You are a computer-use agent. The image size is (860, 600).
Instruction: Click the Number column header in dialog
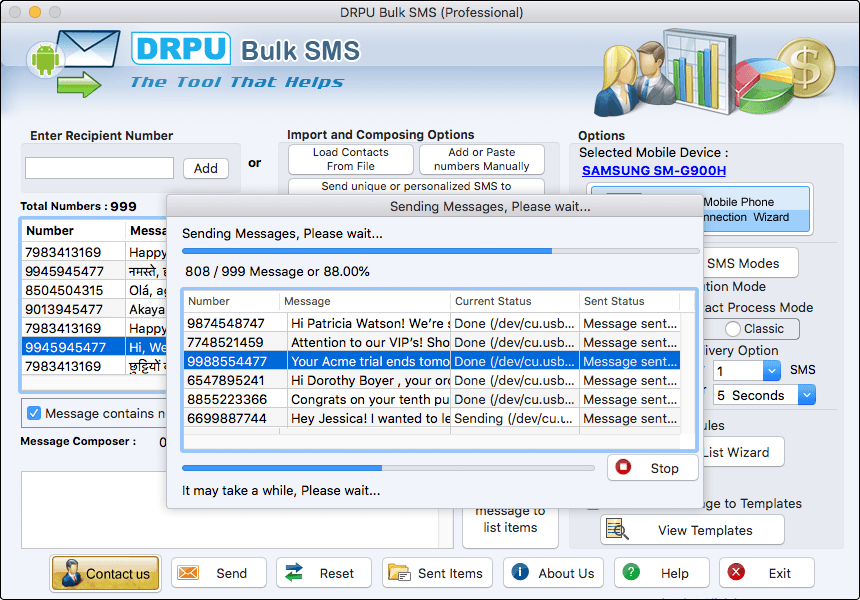[x=232, y=301]
